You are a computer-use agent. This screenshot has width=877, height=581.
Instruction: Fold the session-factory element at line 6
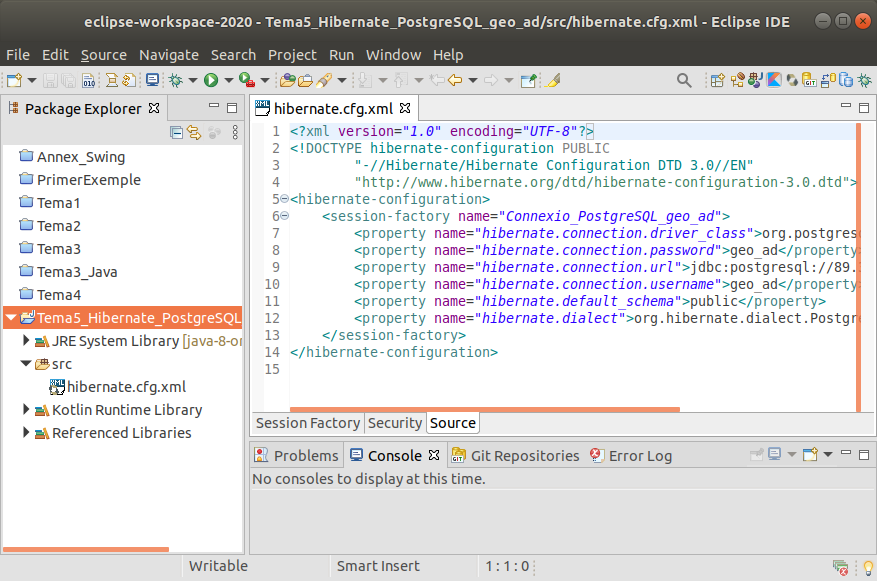(x=285, y=215)
